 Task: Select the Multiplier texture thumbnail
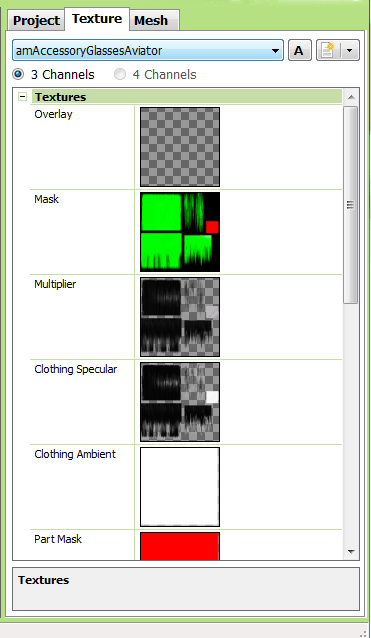(180, 317)
